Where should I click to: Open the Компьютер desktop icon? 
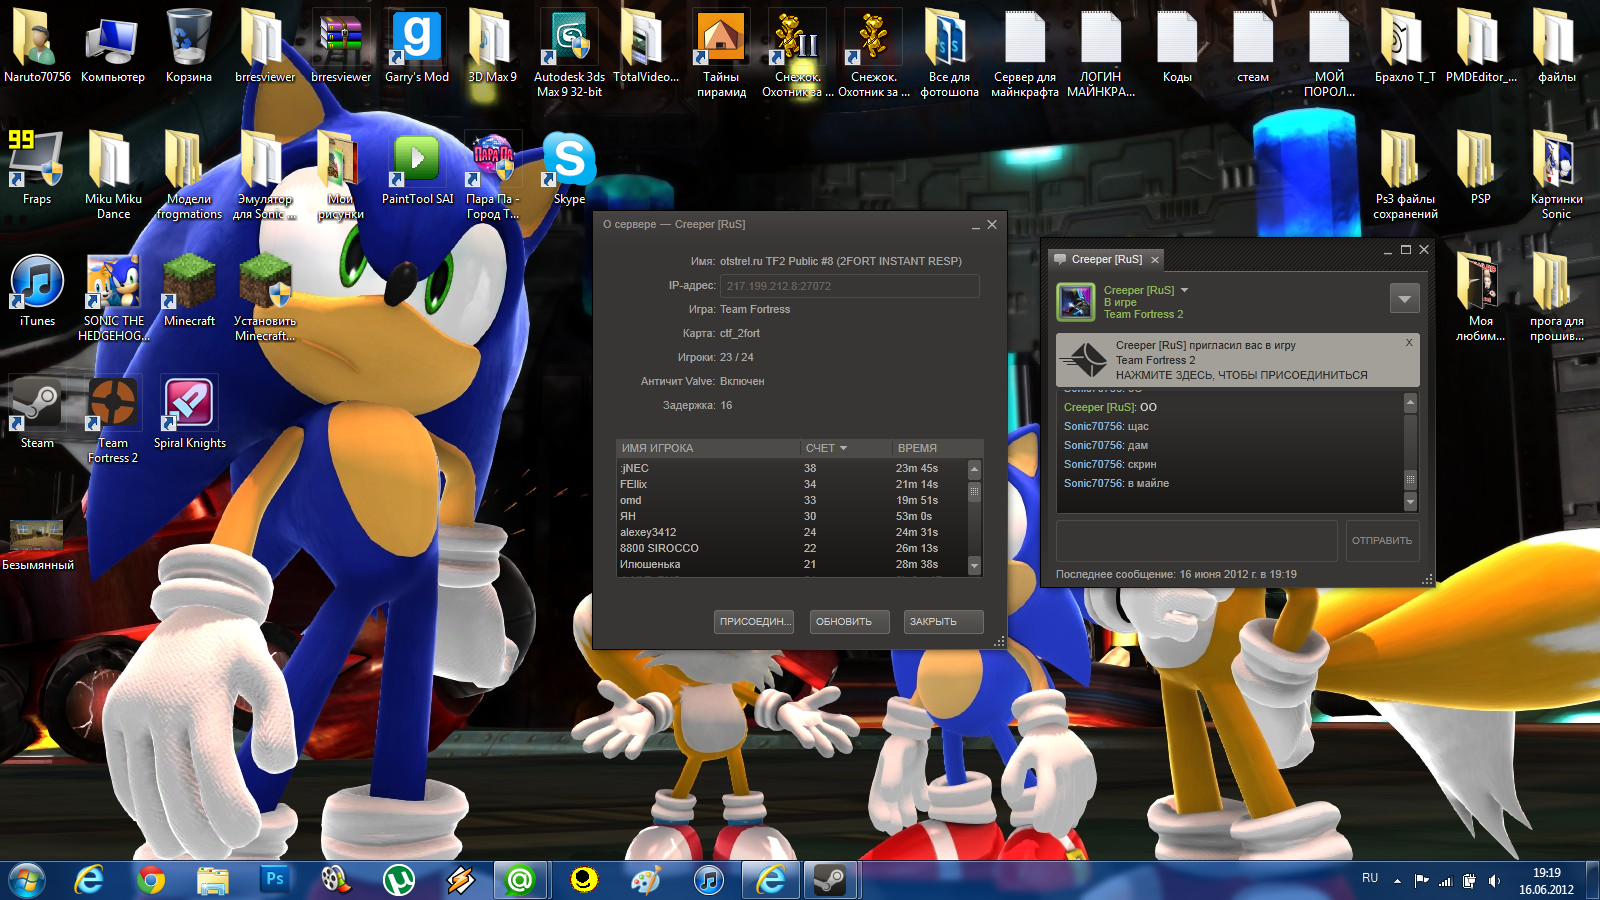click(x=113, y=47)
